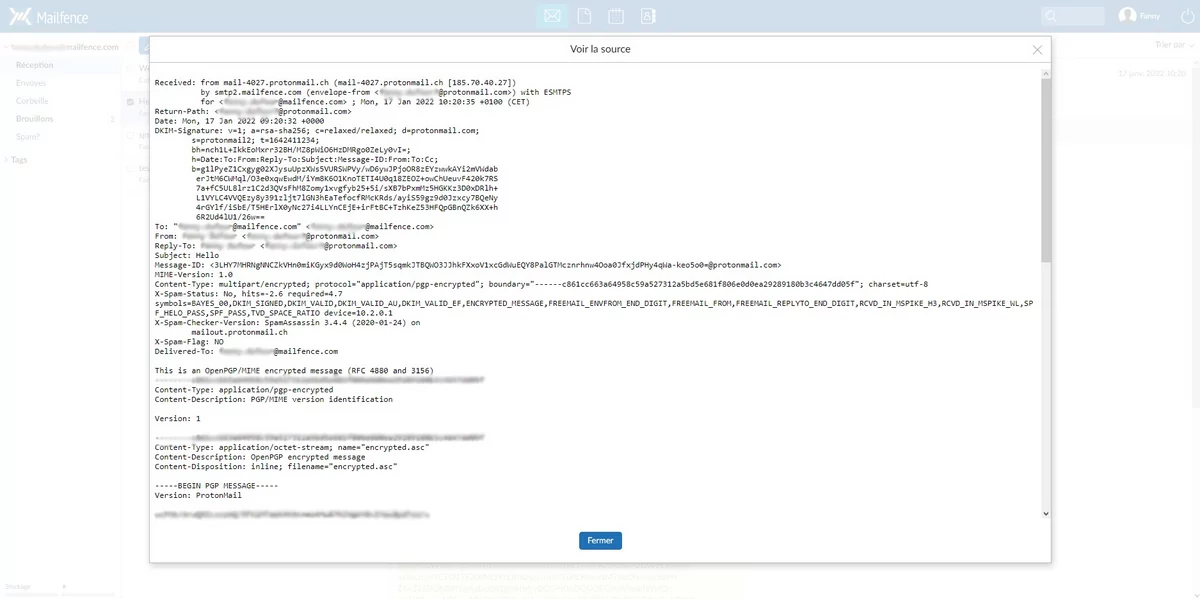Click "Content-Description: PGP/MIME version identification" line

[274, 399]
